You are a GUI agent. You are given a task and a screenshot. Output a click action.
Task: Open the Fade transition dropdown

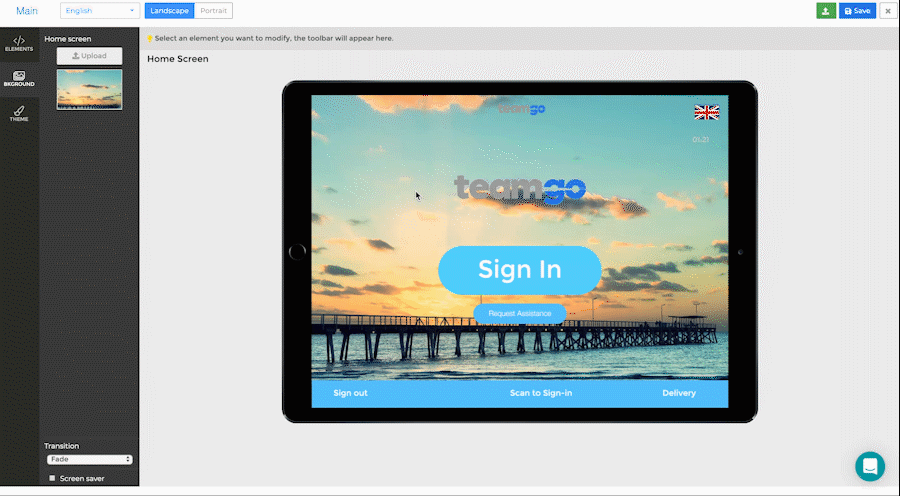90,459
